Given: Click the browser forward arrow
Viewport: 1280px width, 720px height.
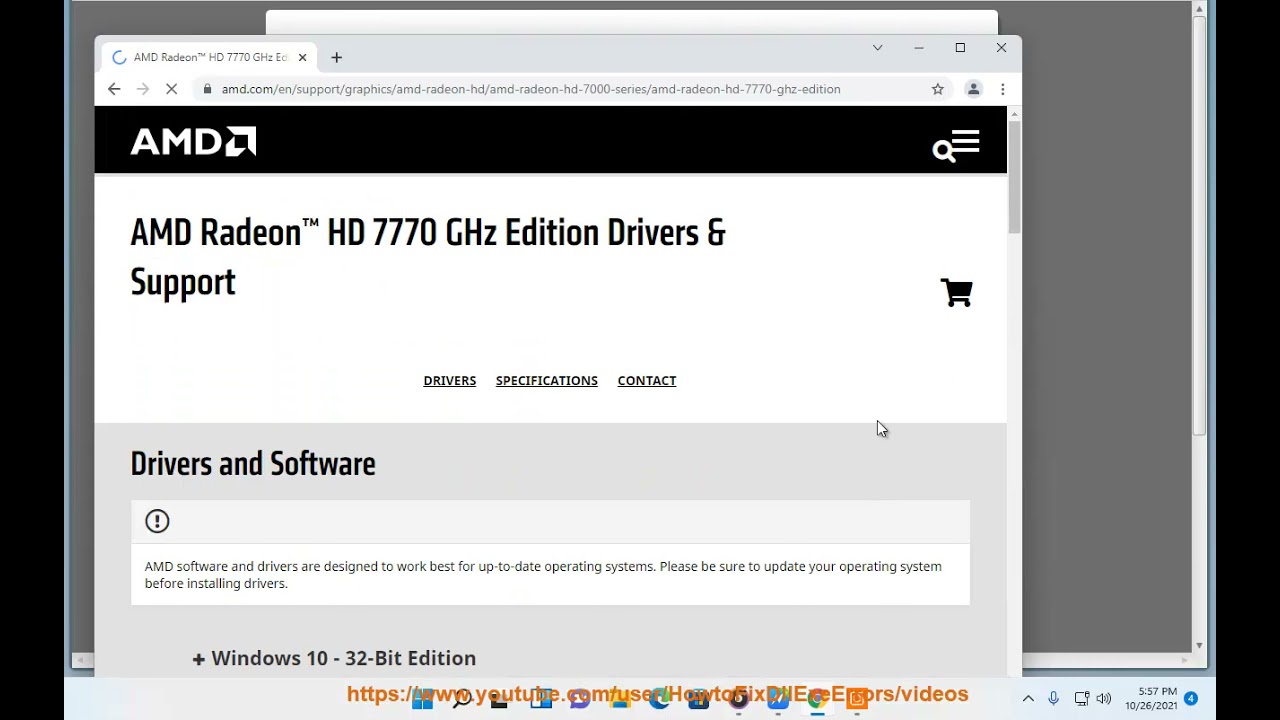Looking at the screenshot, I should (x=143, y=89).
